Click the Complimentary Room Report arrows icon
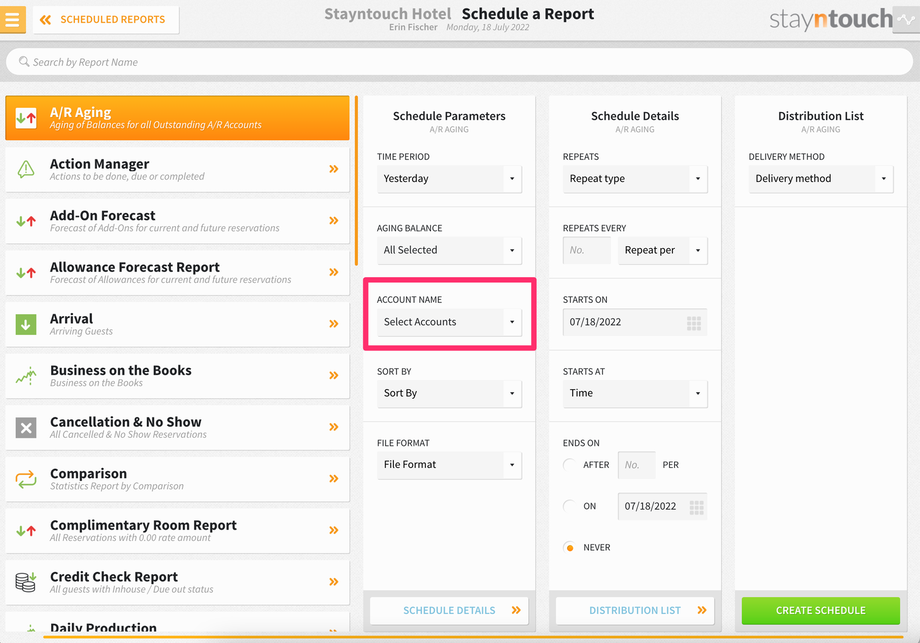 coord(26,531)
